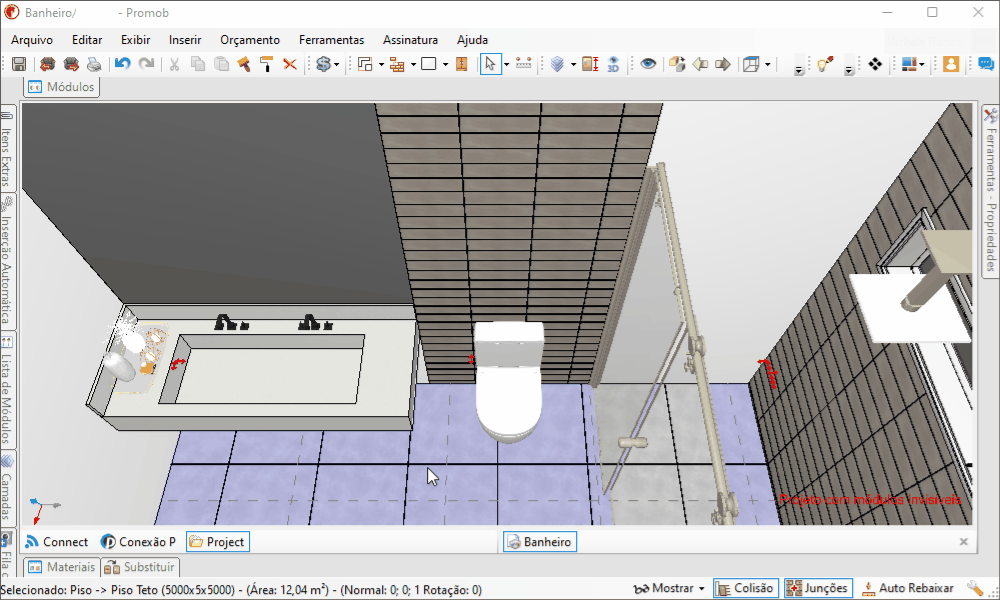Expand the rectangle tool dropdown arrow
Screen dimensions: 1000x600
point(445,64)
